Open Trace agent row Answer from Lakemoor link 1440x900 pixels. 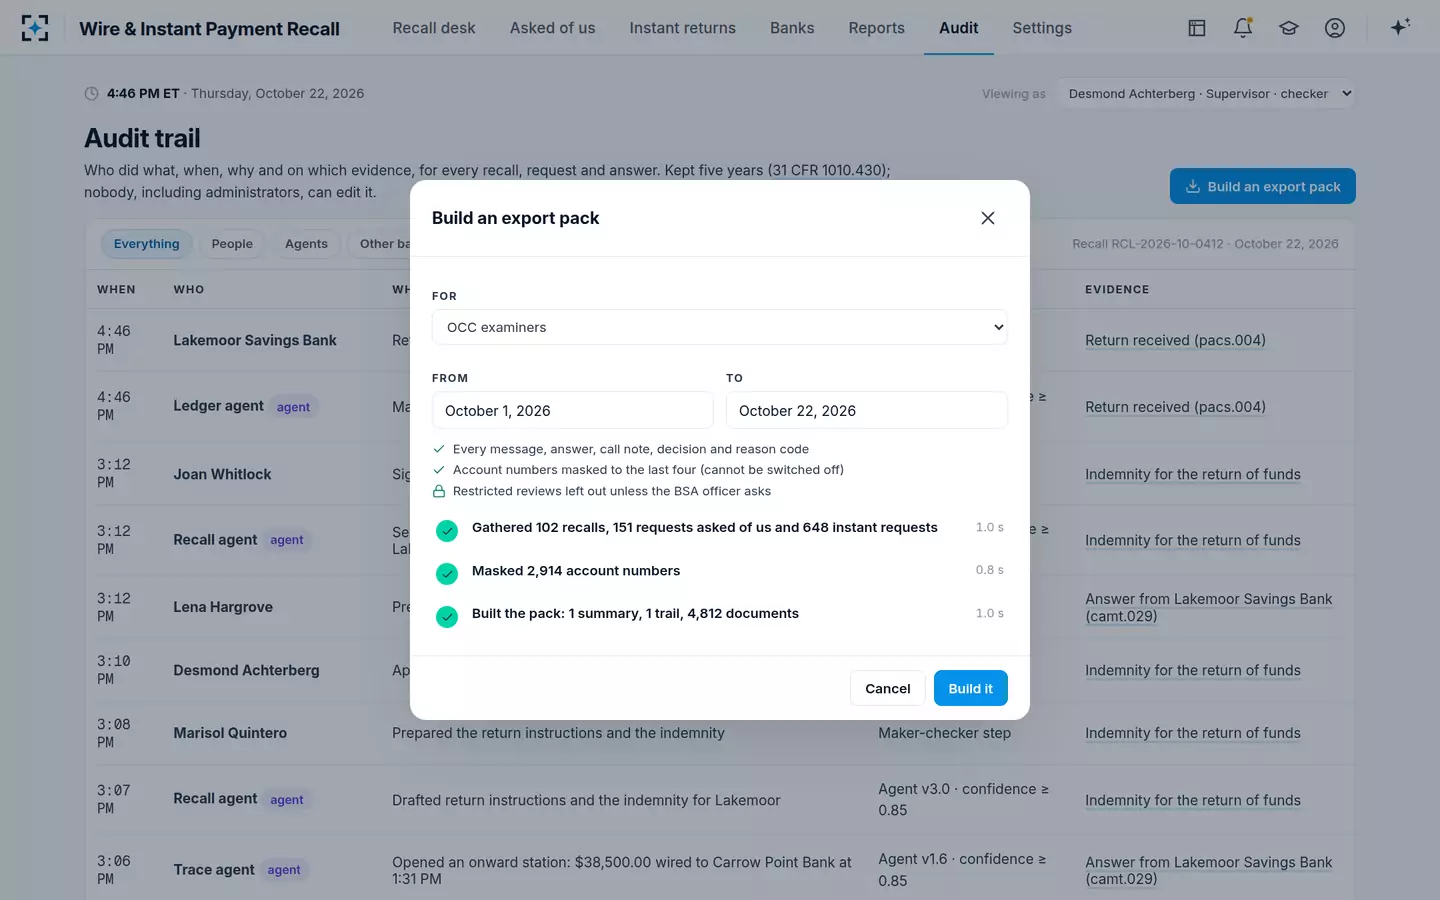[1208, 870]
